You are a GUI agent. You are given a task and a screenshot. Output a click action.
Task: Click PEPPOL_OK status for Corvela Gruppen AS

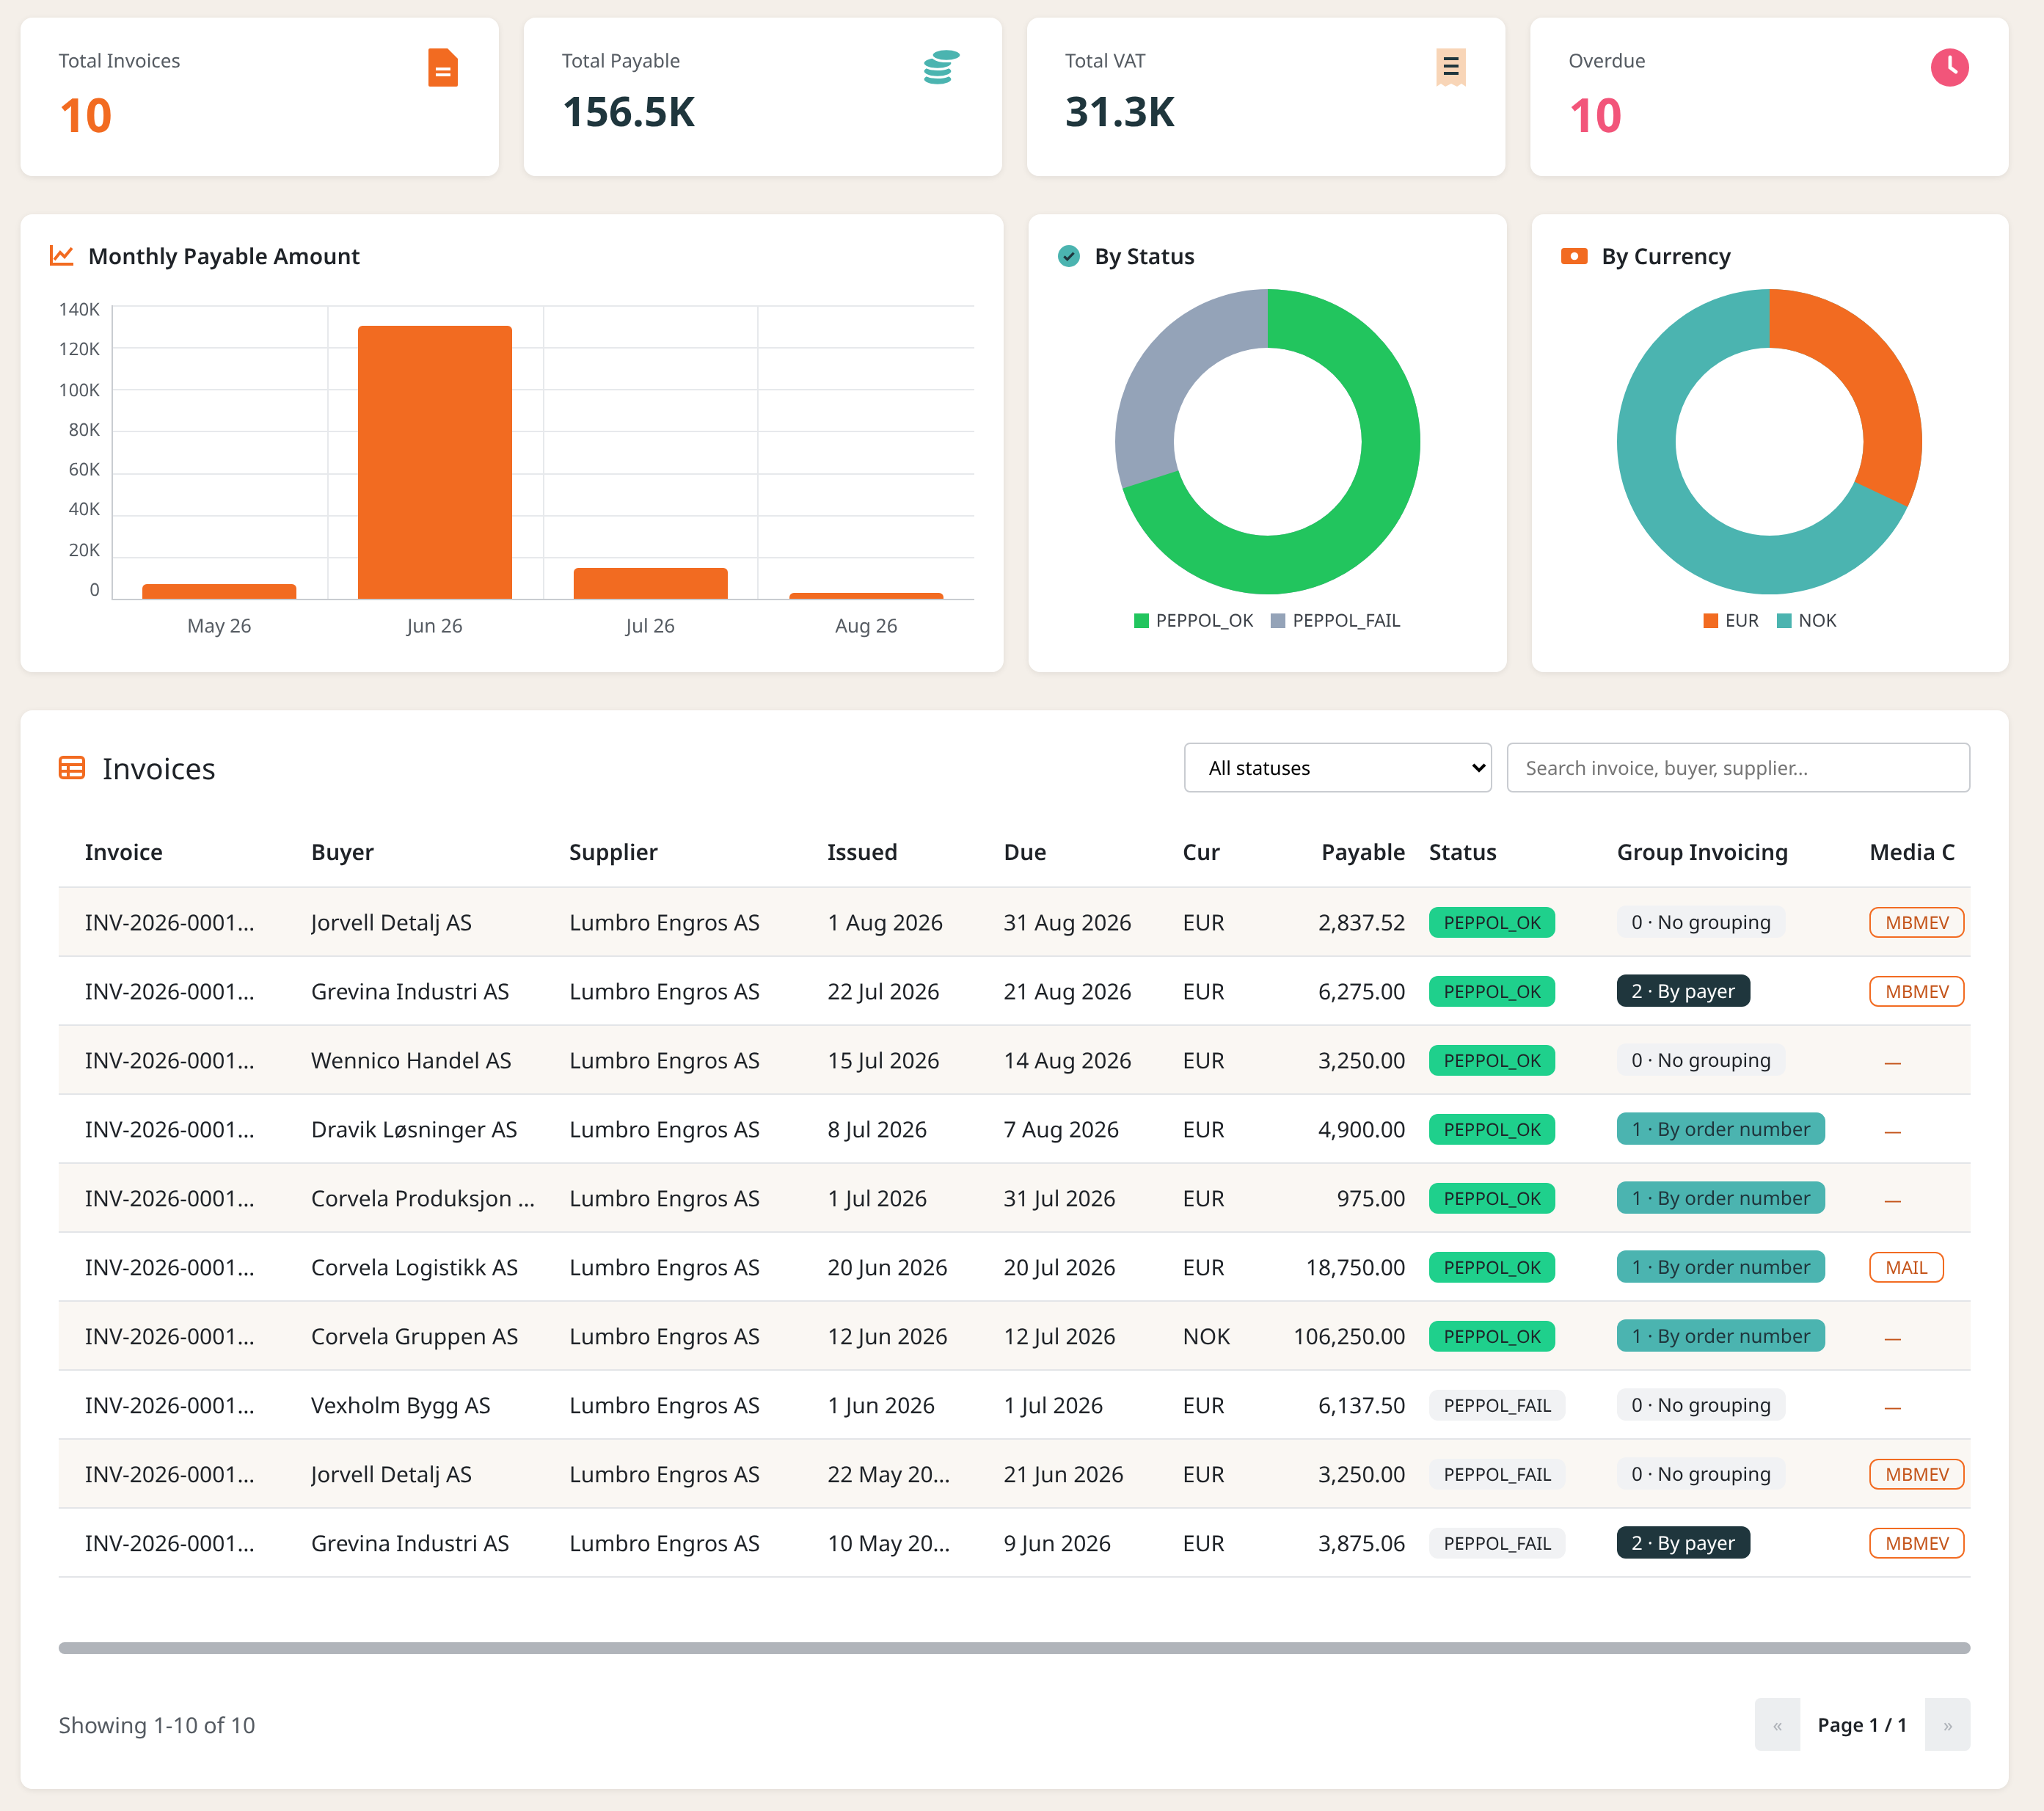[x=1492, y=1336]
